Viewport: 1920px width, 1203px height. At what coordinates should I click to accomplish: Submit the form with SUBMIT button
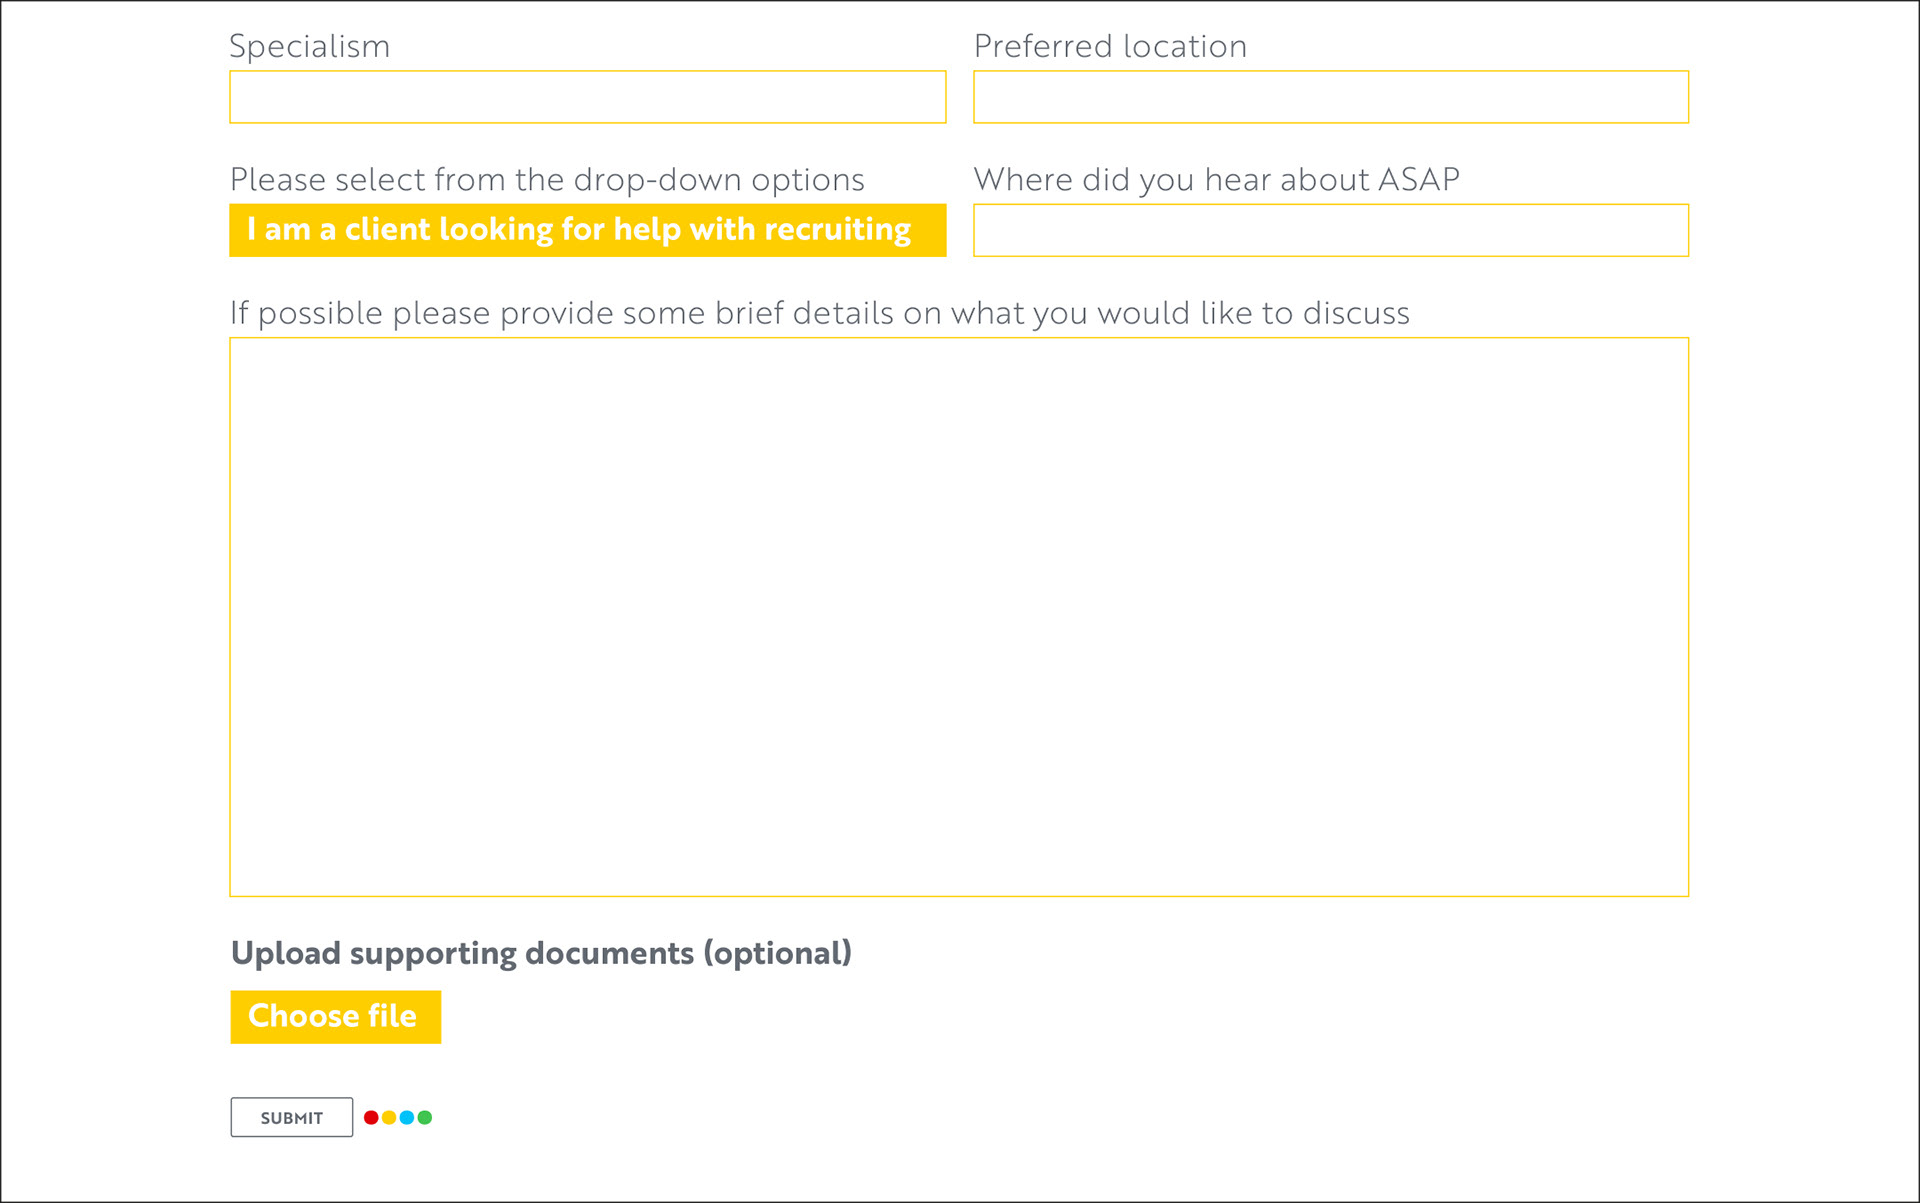[291, 1117]
